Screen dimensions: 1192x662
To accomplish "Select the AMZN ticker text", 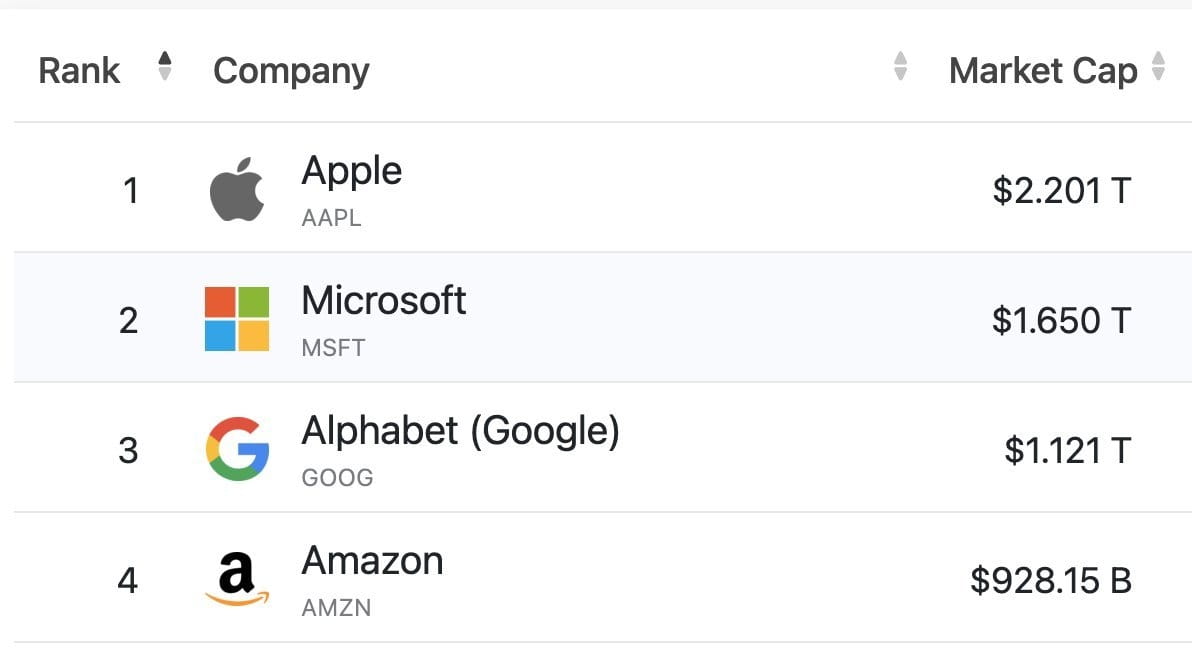I will (x=336, y=607).
